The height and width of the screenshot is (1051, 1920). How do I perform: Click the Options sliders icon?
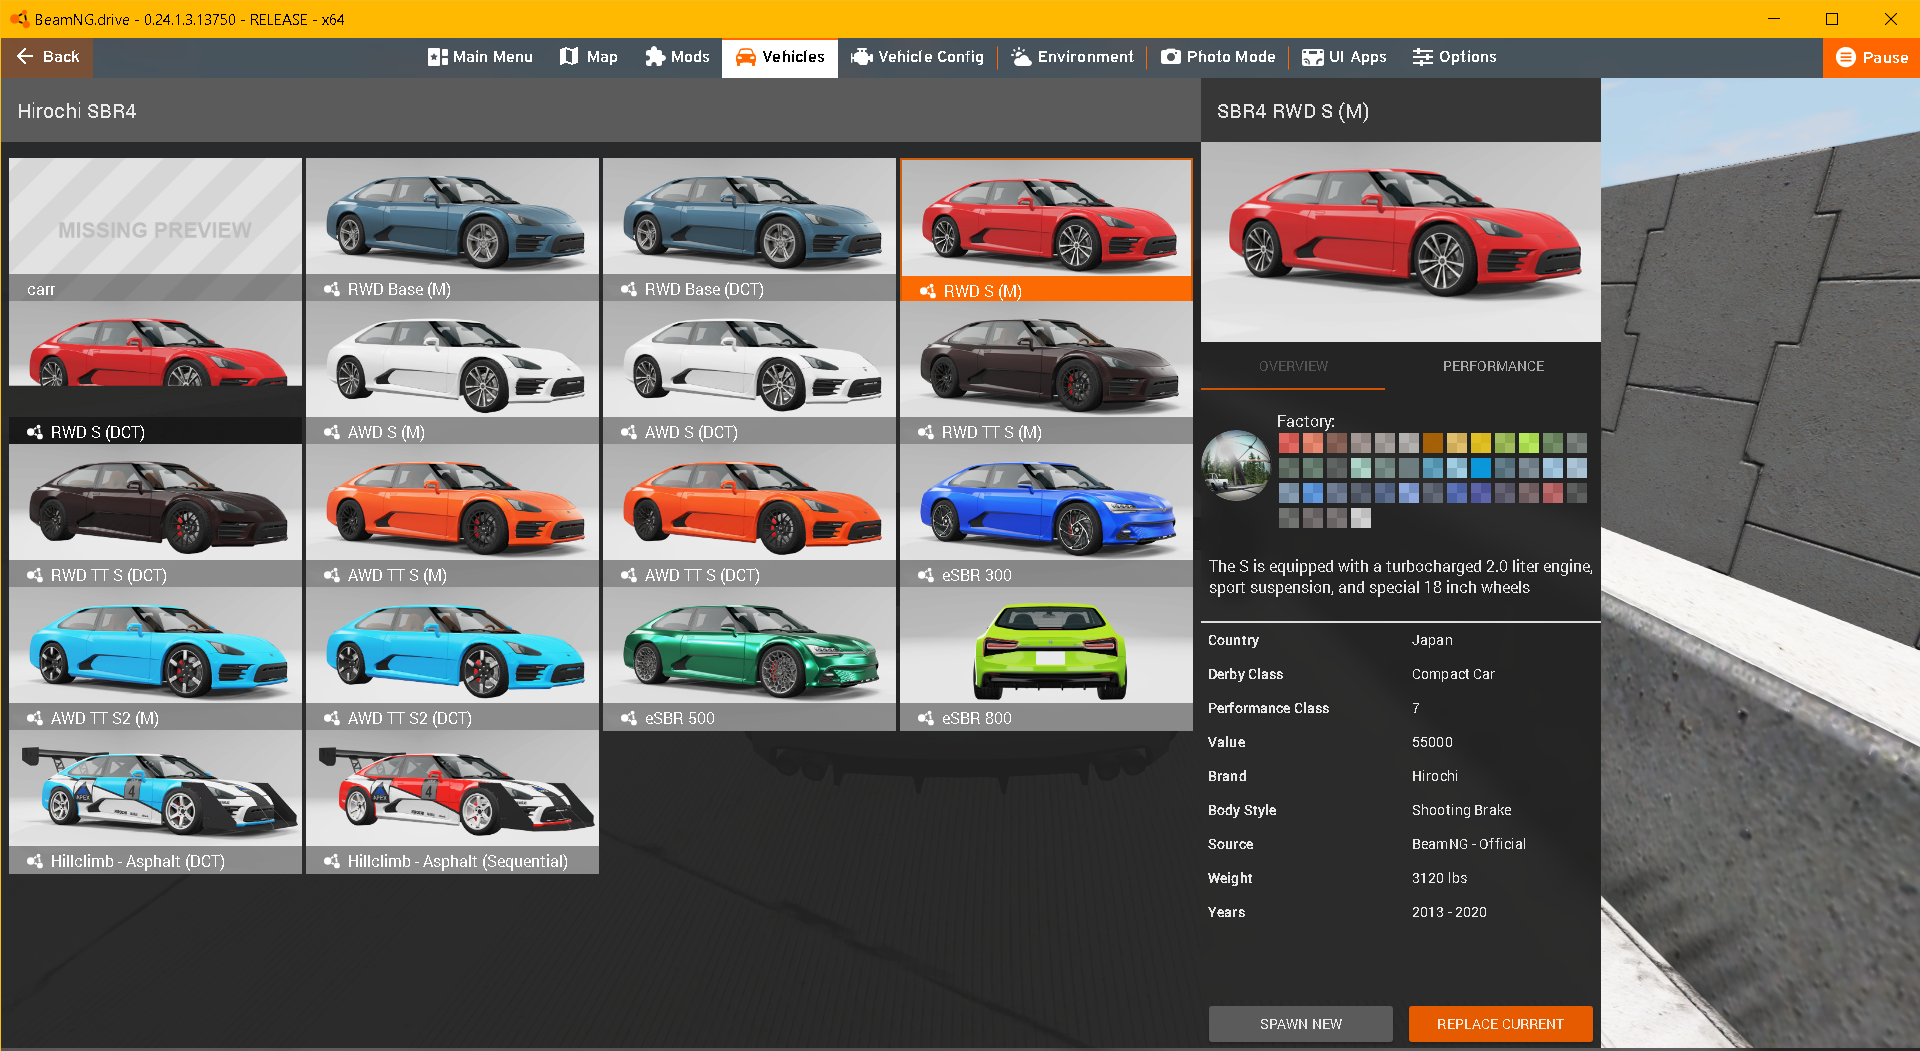point(1422,57)
